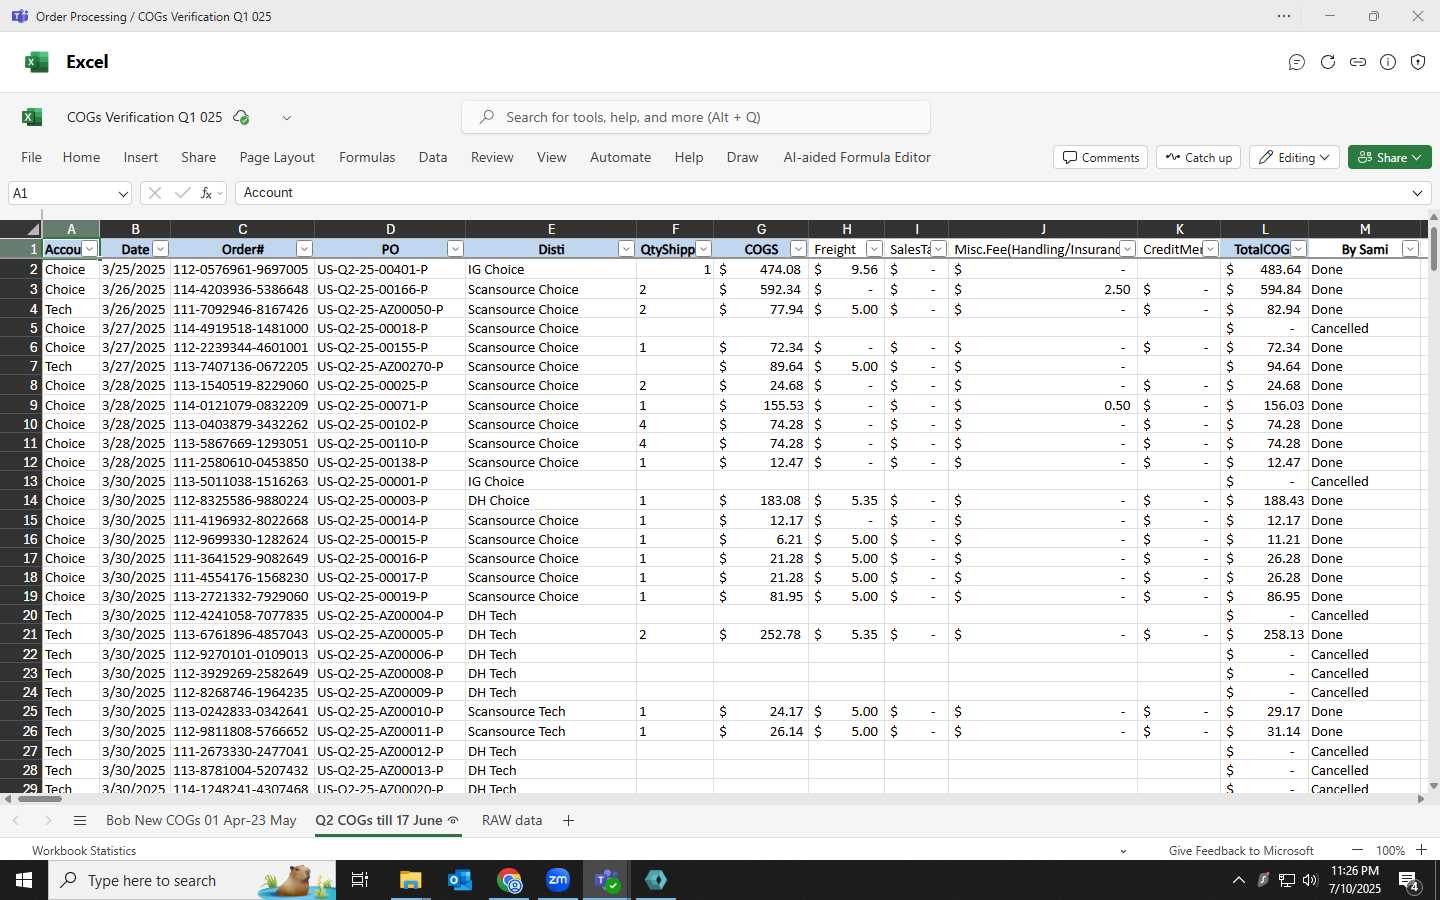The width and height of the screenshot is (1440, 900).
Task: Select the DH Choice cell in row 14
Action: tap(551, 501)
